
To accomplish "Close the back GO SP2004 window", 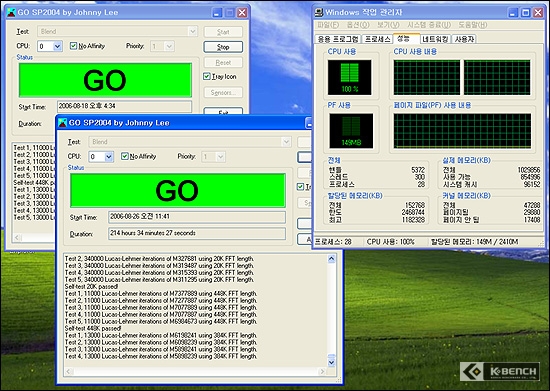I will click(242, 13).
